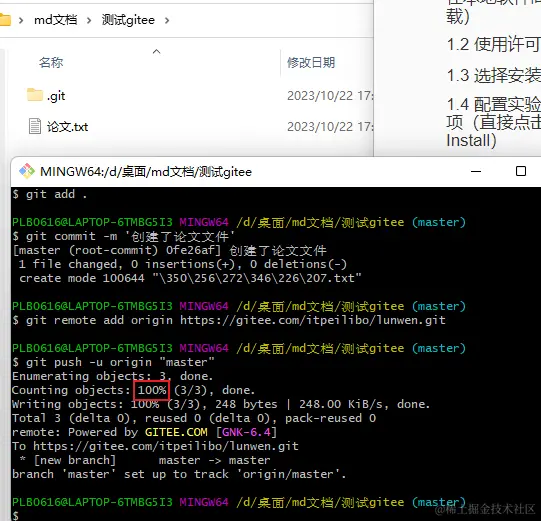Click the git remote add origin command

click(229, 321)
